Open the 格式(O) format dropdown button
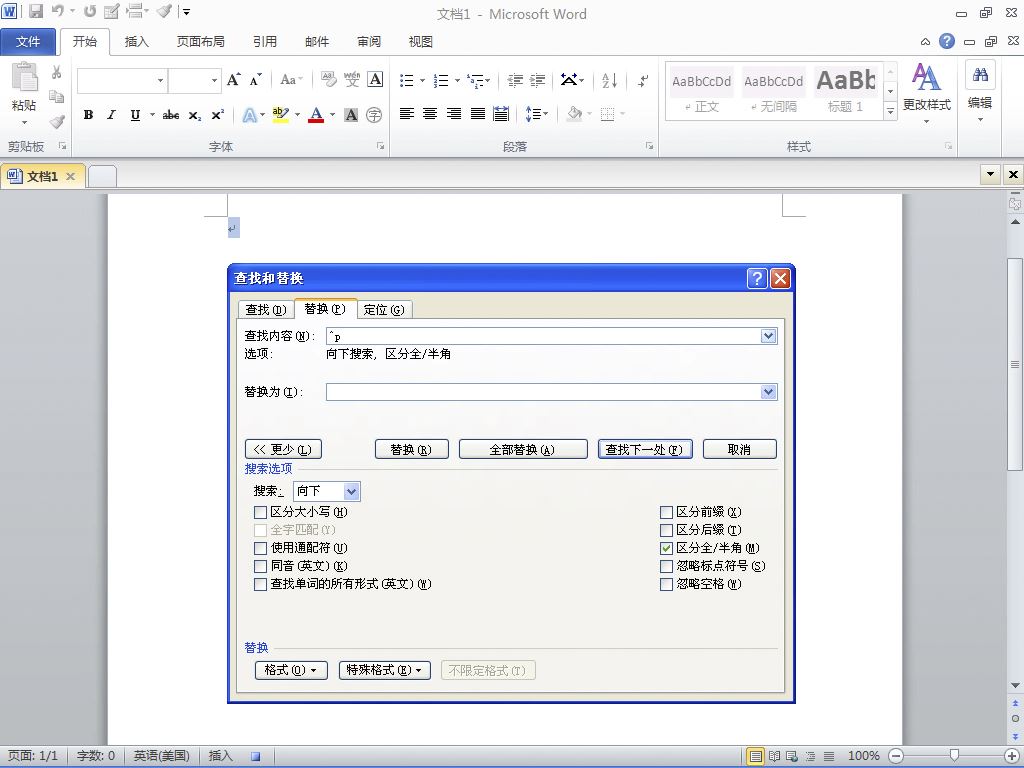The image size is (1024, 768). click(x=291, y=670)
